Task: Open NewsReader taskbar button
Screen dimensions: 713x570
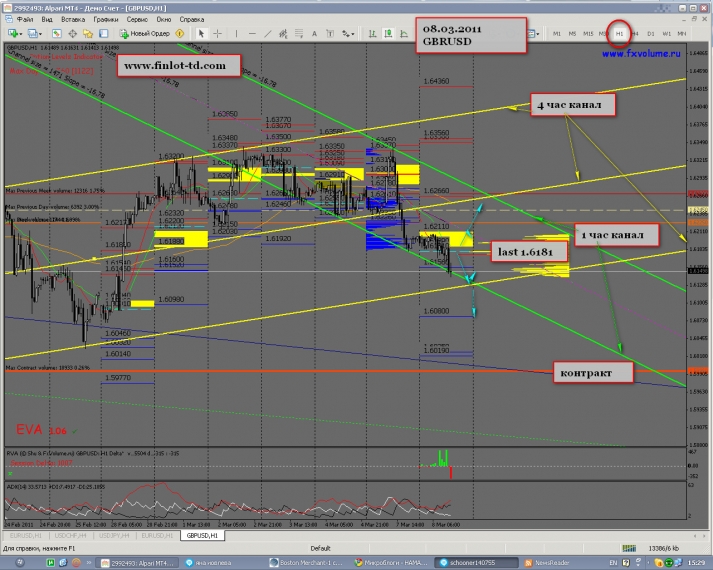Action: 547,563
